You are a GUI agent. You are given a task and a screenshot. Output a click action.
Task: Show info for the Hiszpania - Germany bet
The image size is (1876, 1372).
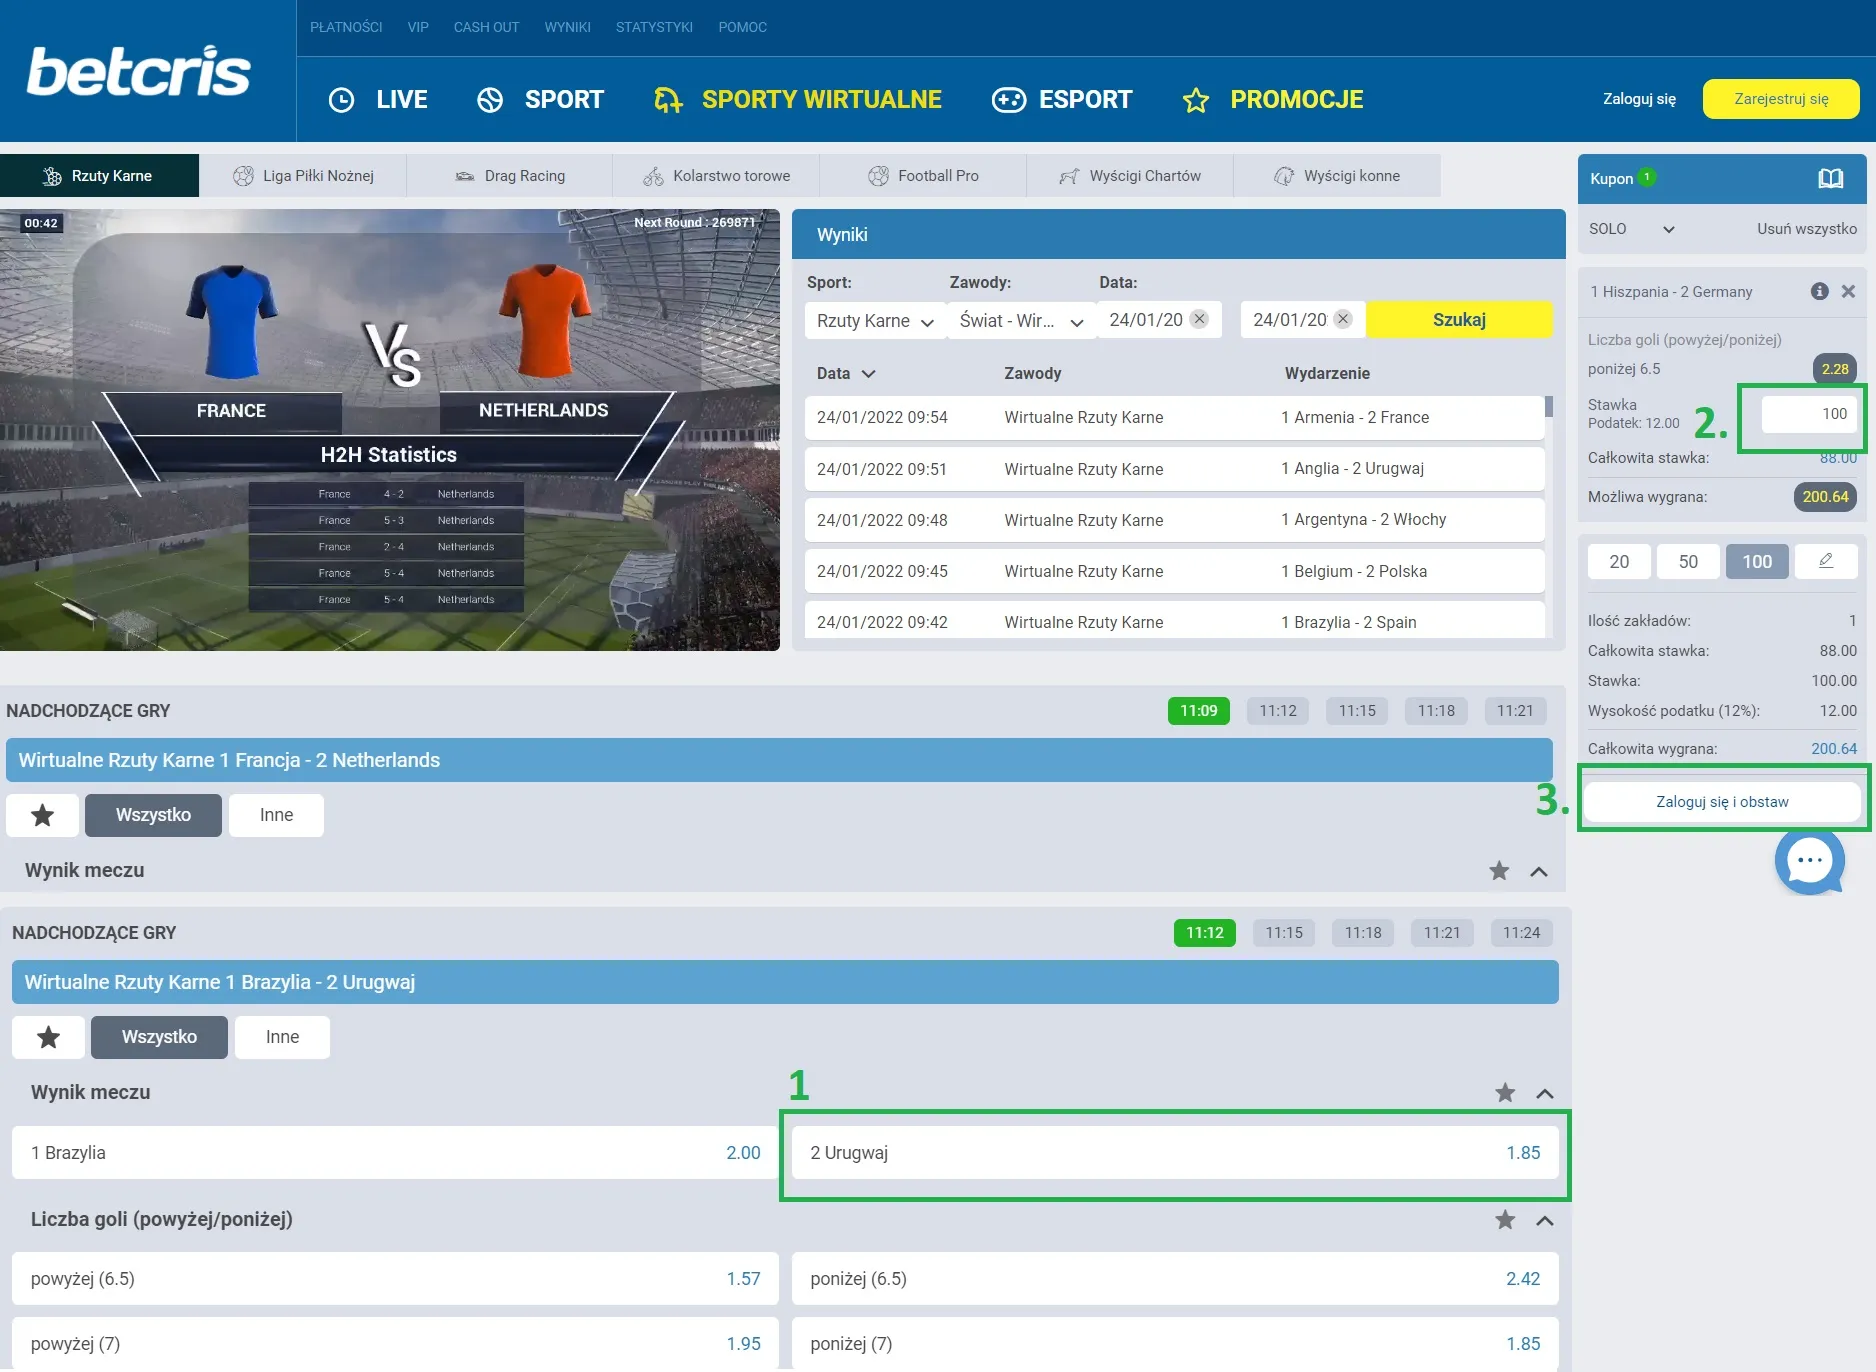click(x=1820, y=291)
